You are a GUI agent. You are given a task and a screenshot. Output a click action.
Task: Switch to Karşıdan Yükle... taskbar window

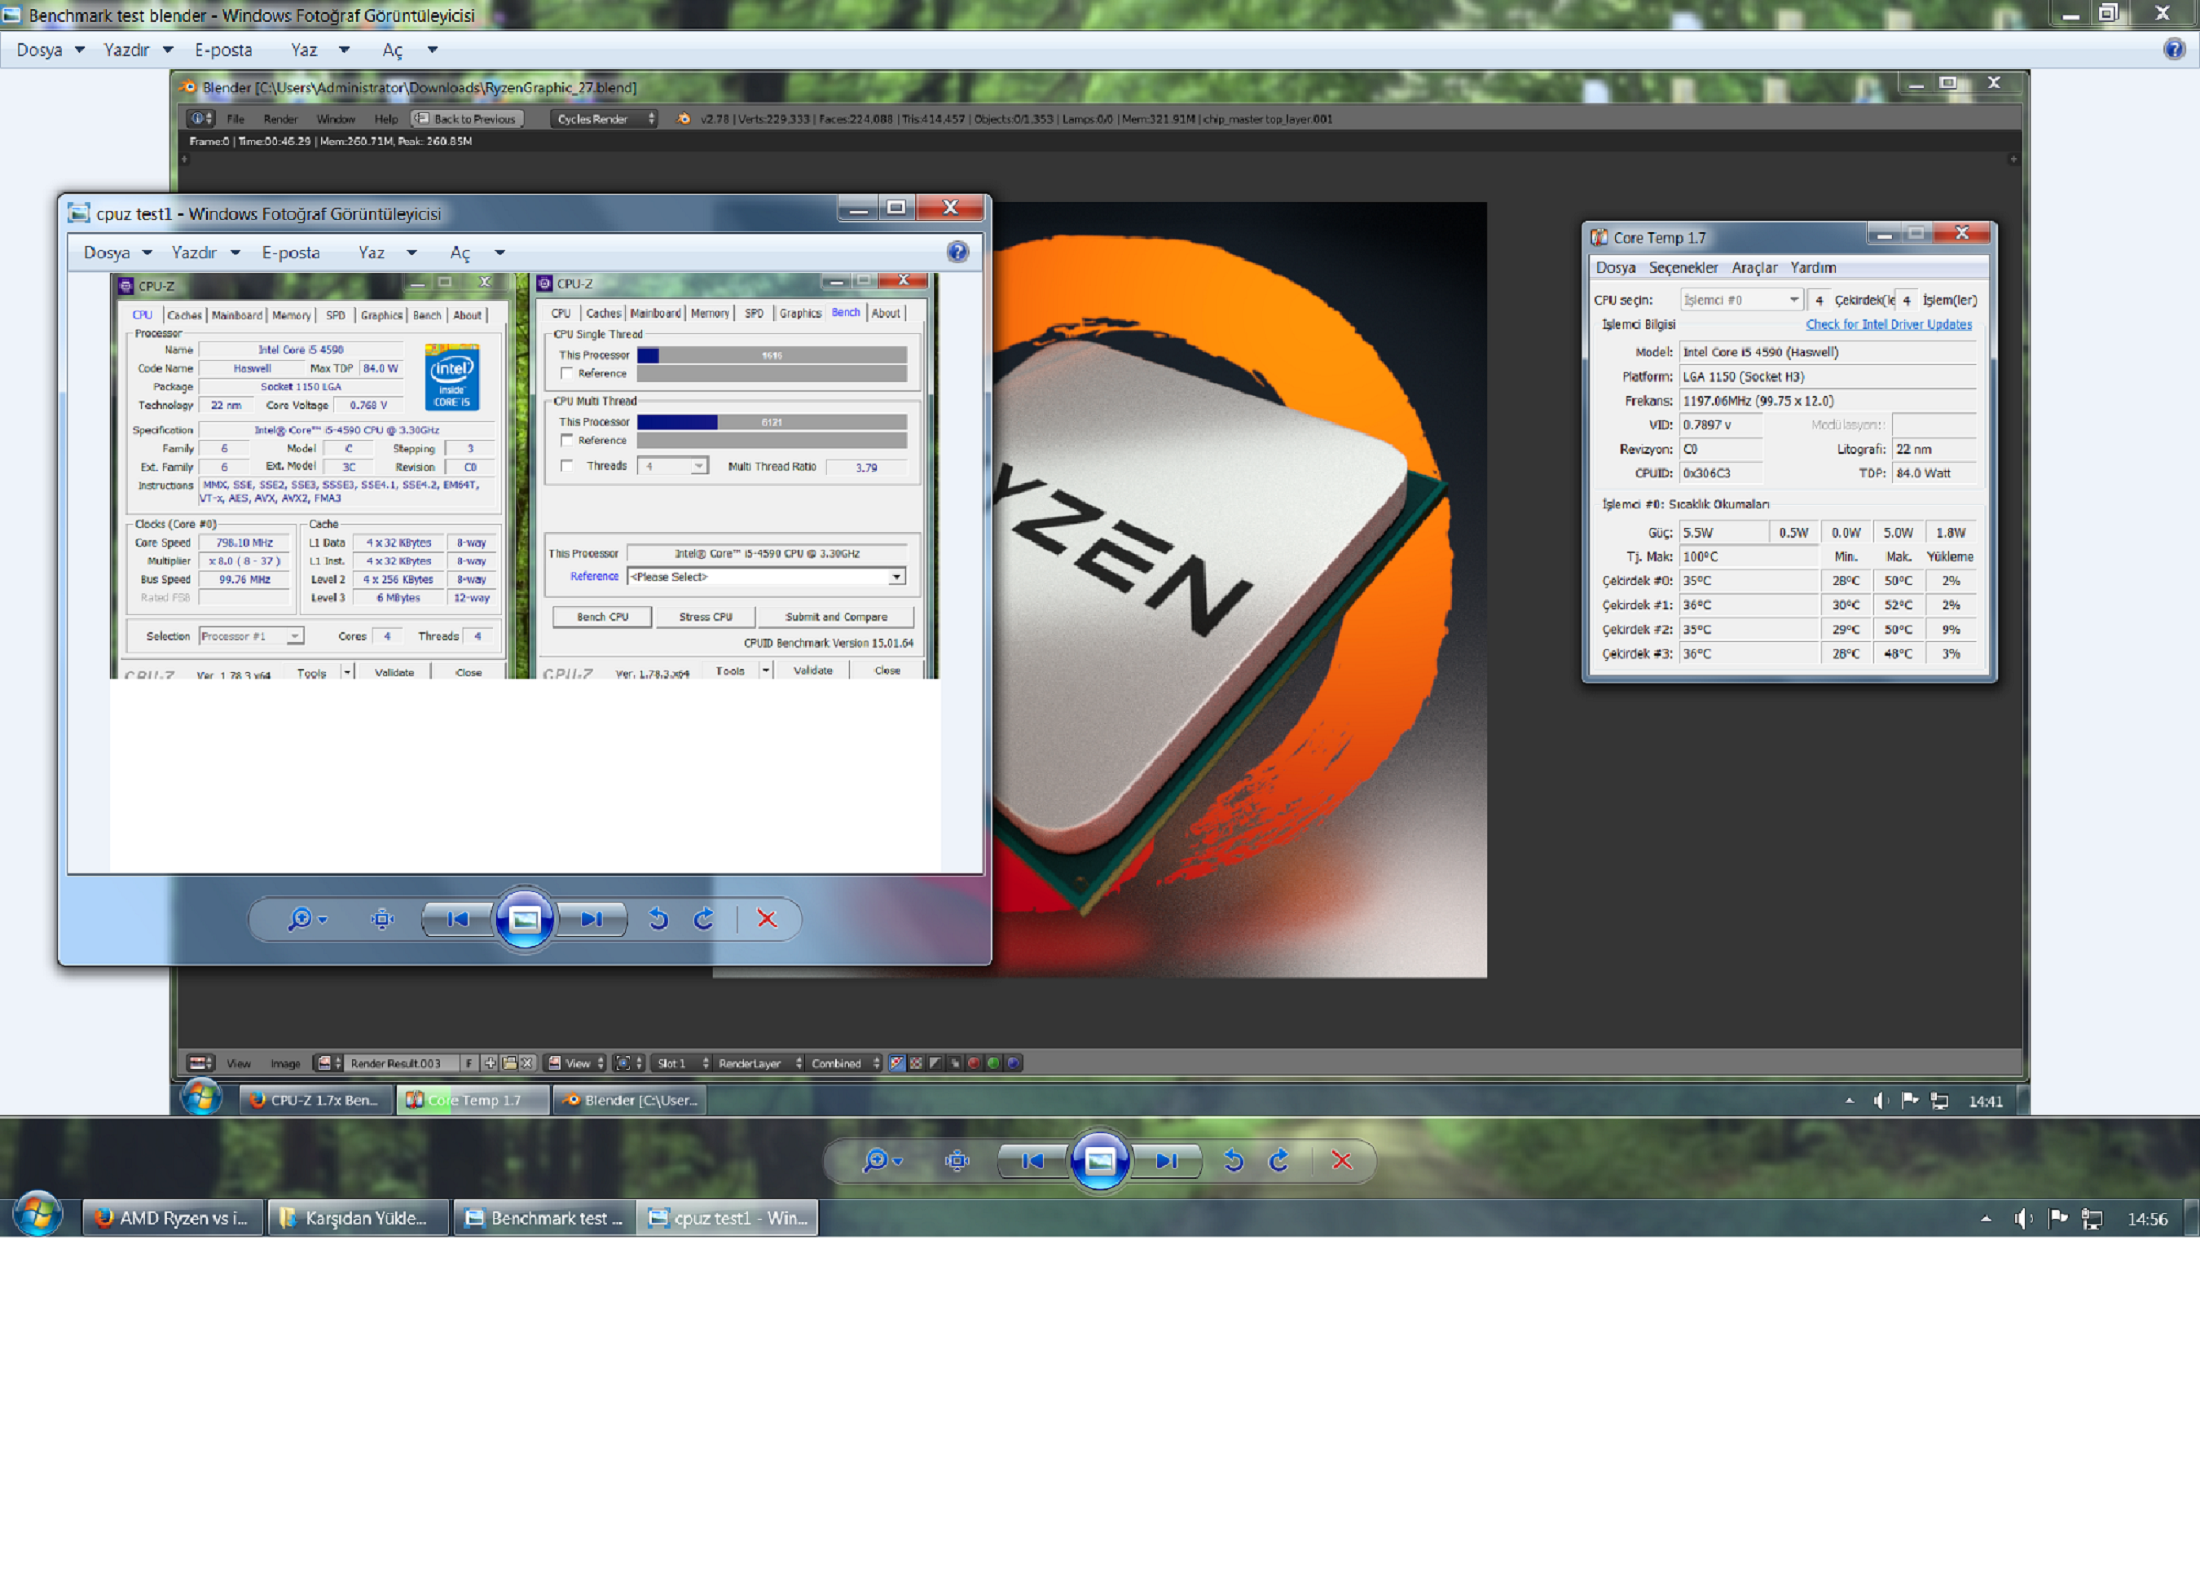pos(357,1218)
